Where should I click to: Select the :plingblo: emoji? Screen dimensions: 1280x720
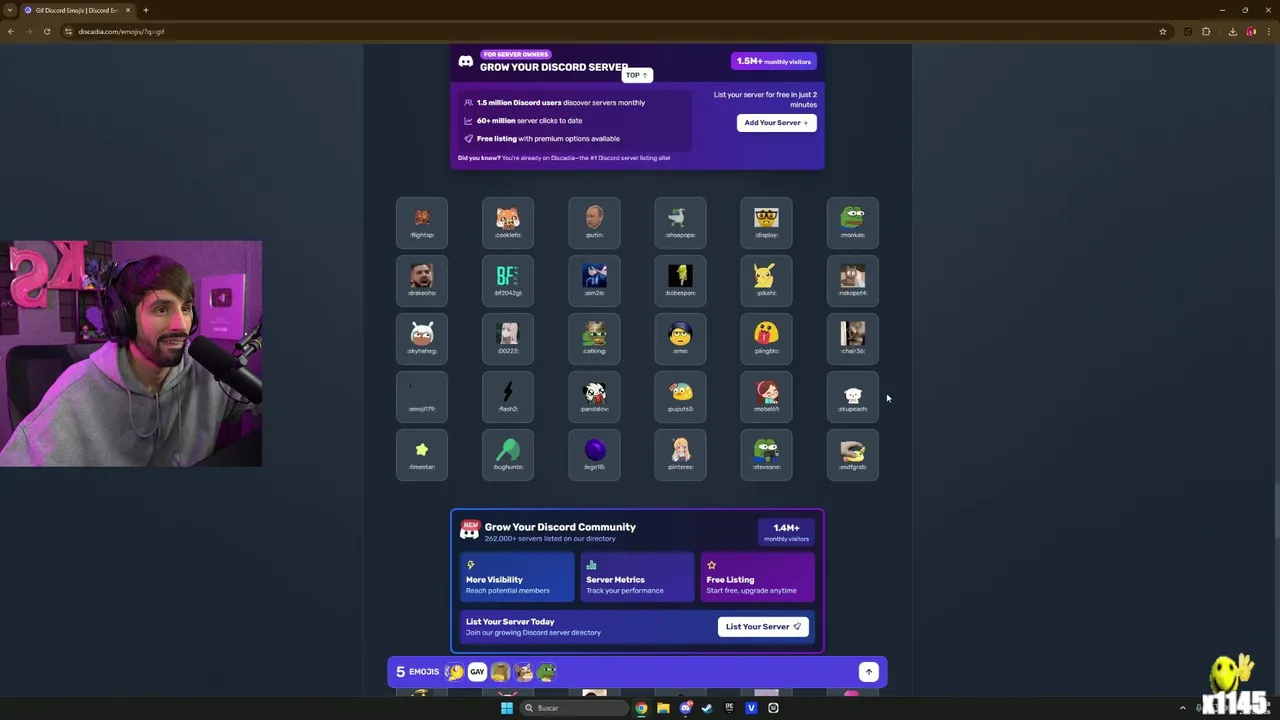766,339
